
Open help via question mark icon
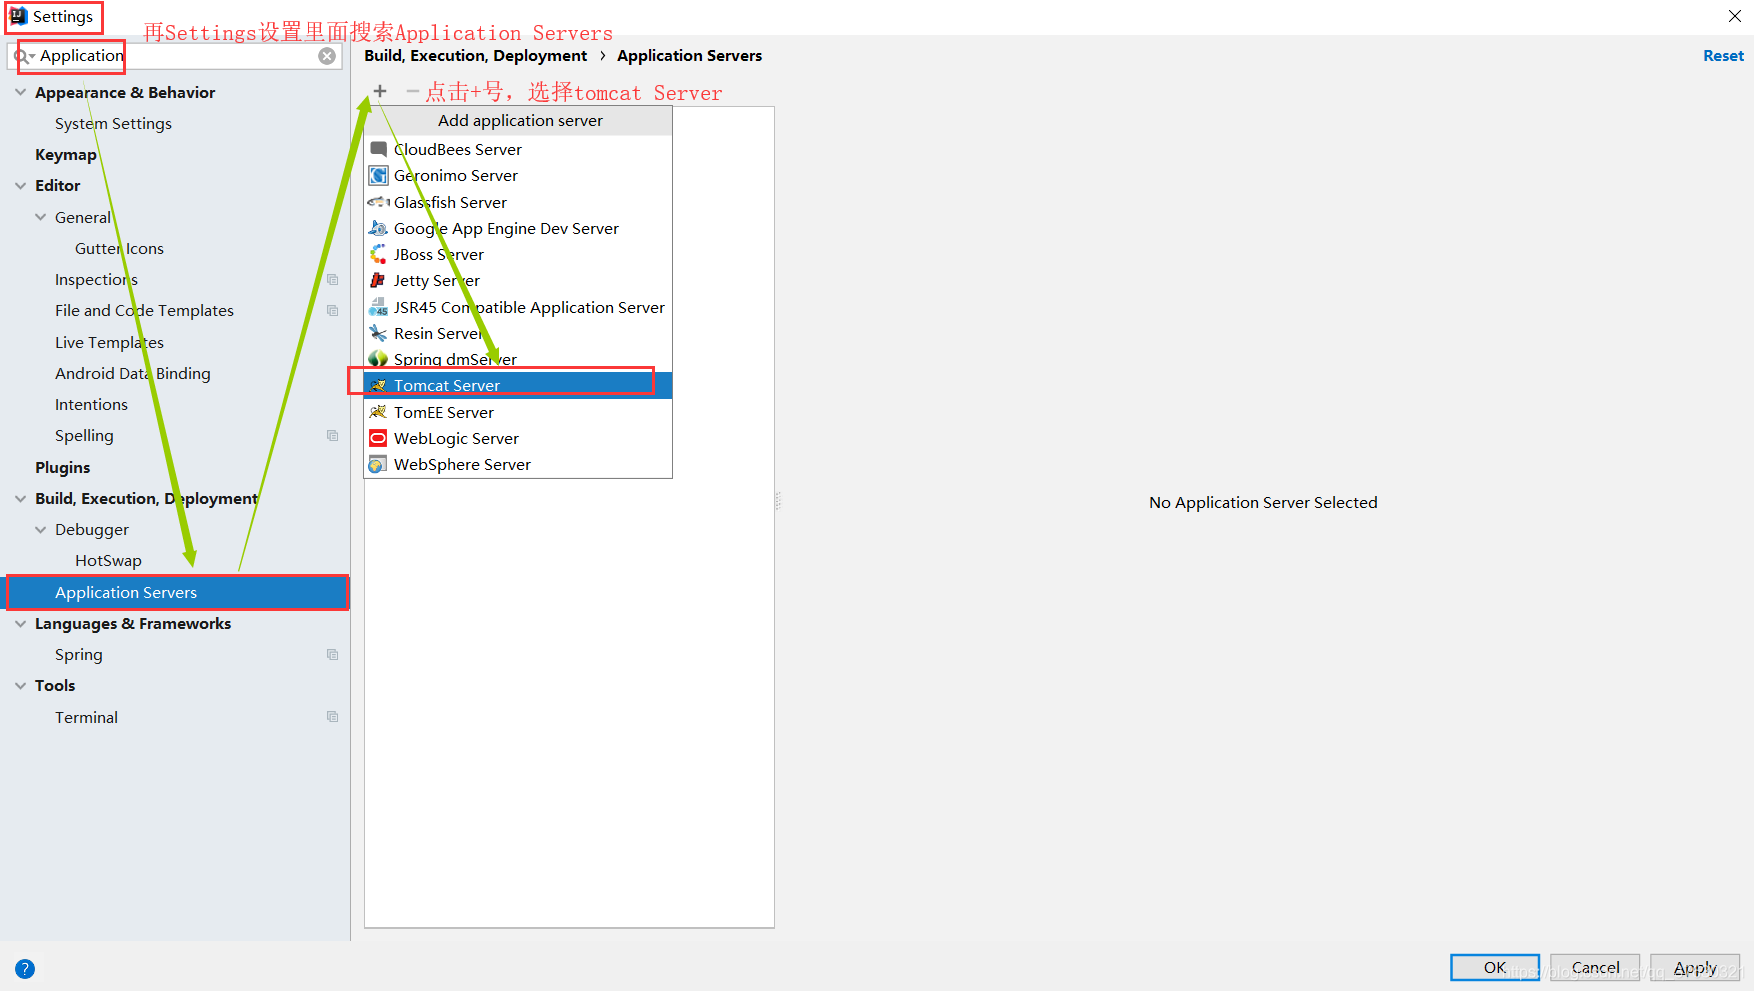[x=25, y=968]
